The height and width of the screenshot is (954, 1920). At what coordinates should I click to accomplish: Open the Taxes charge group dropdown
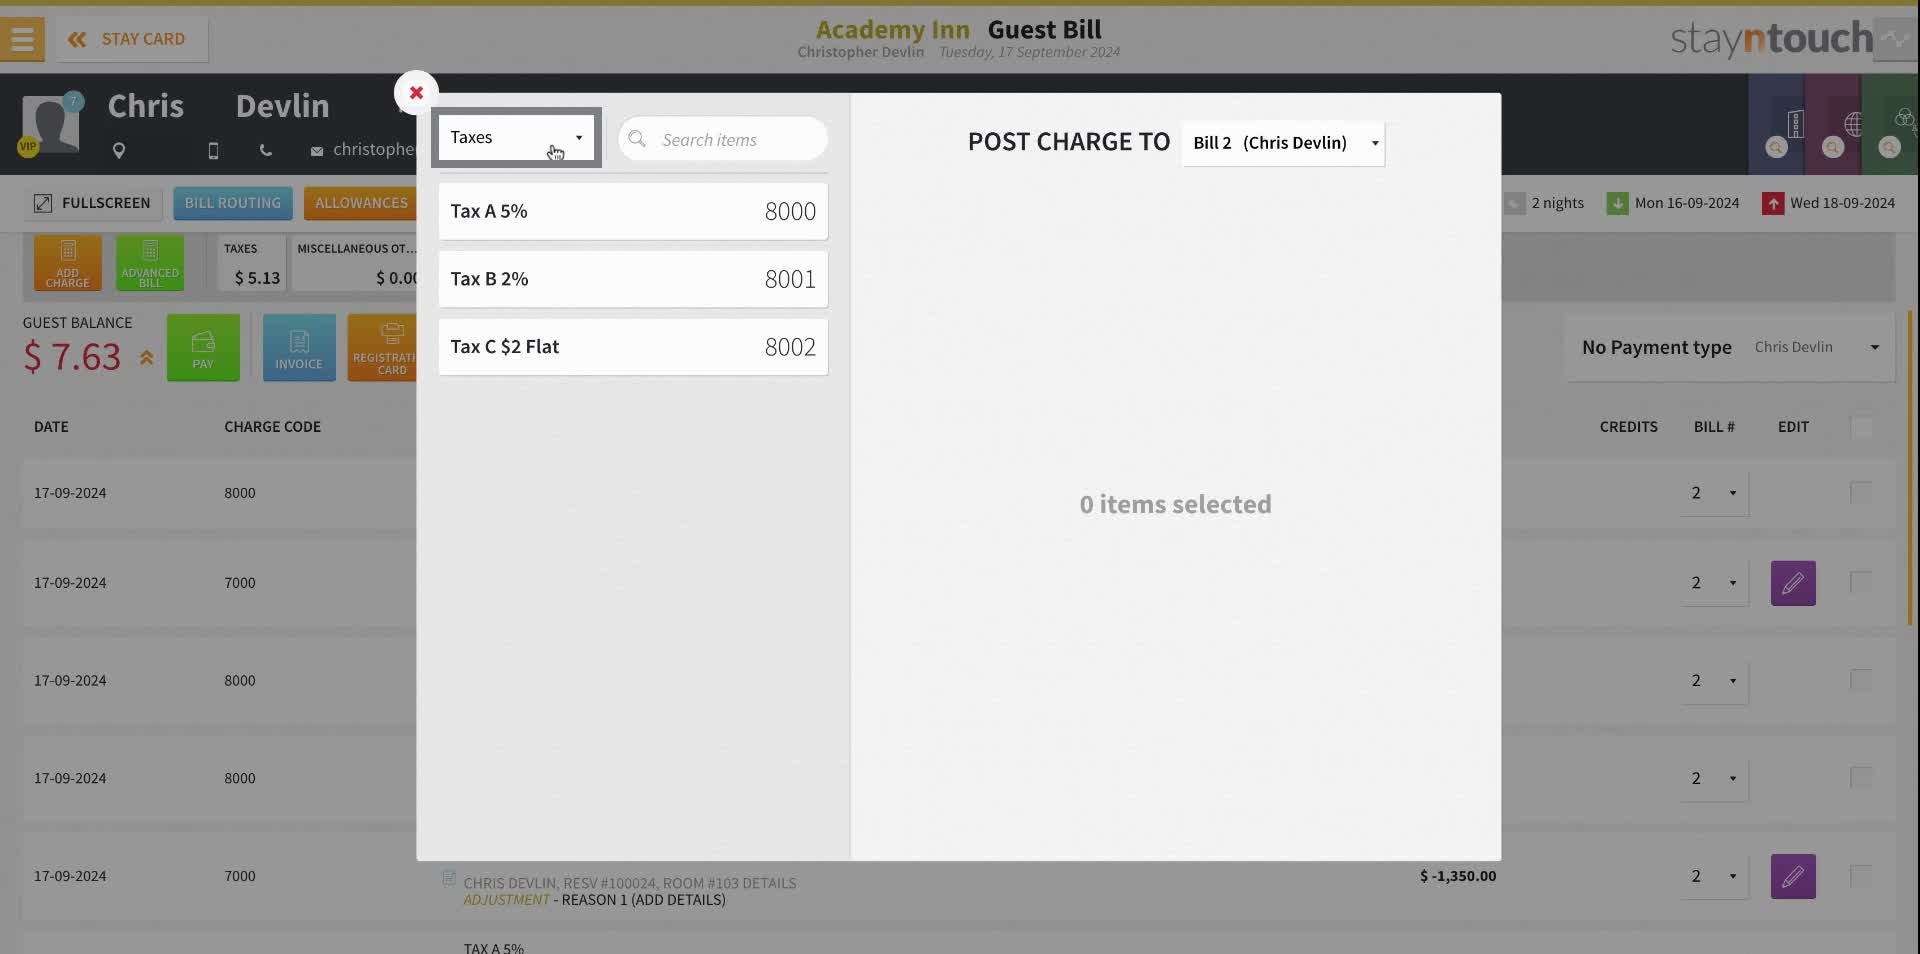(516, 137)
